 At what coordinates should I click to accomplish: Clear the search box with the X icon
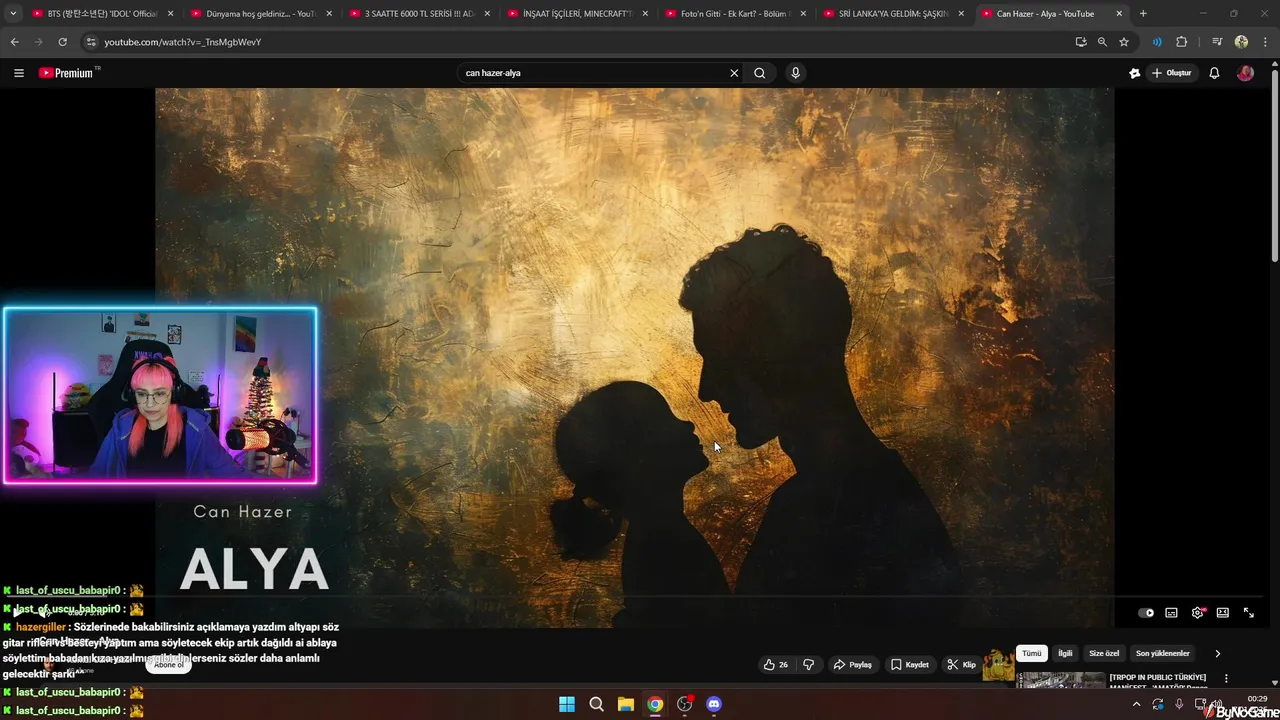[734, 73]
